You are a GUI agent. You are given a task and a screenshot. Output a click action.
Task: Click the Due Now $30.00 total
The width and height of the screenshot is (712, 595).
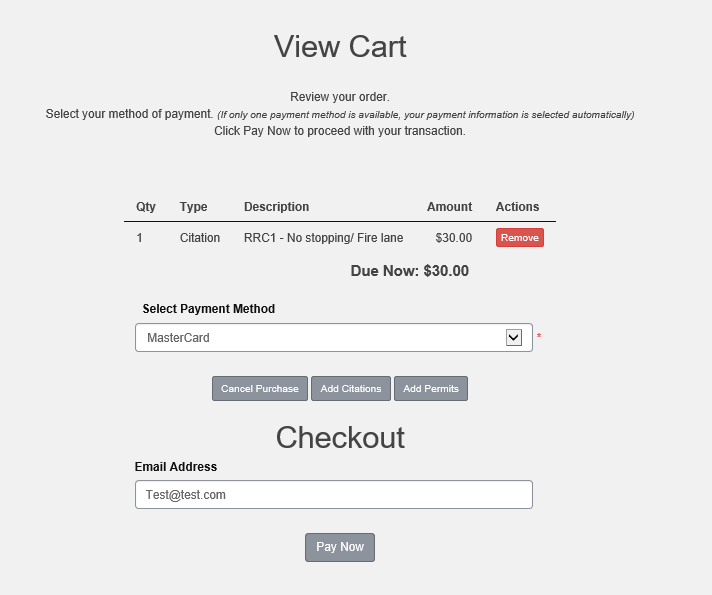pyautogui.click(x=410, y=271)
